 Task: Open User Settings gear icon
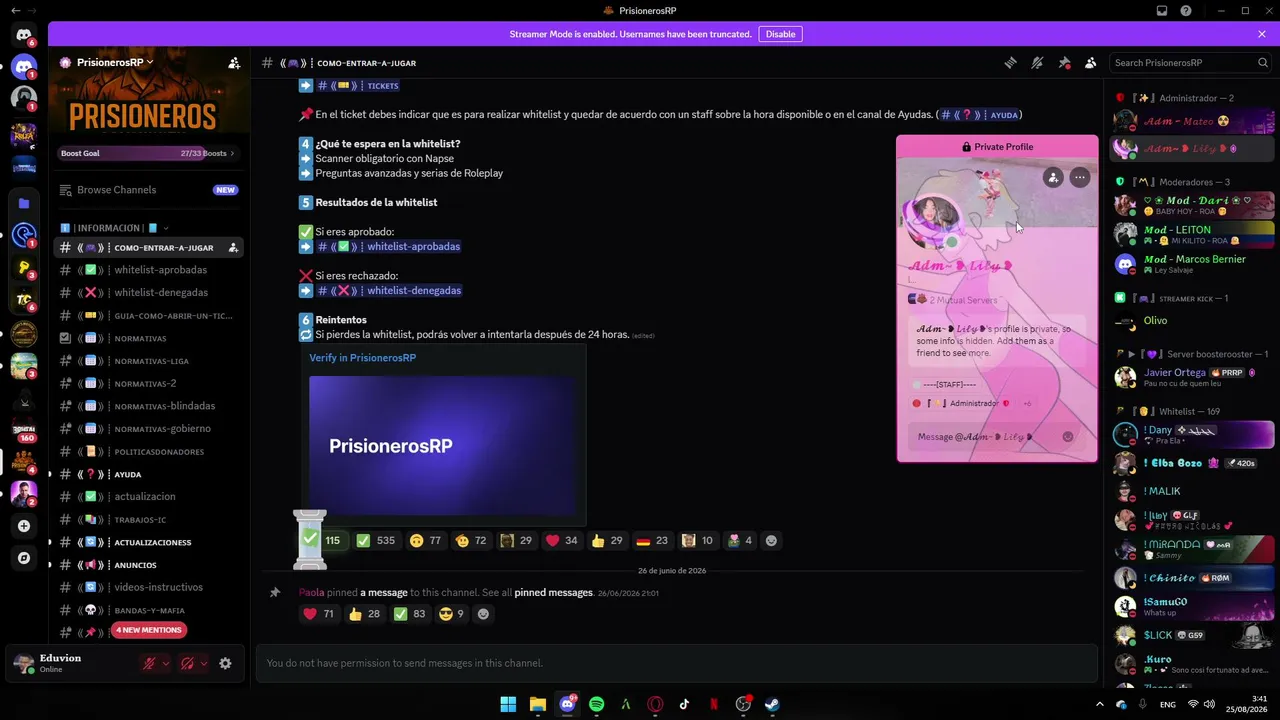pyautogui.click(x=225, y=663)
